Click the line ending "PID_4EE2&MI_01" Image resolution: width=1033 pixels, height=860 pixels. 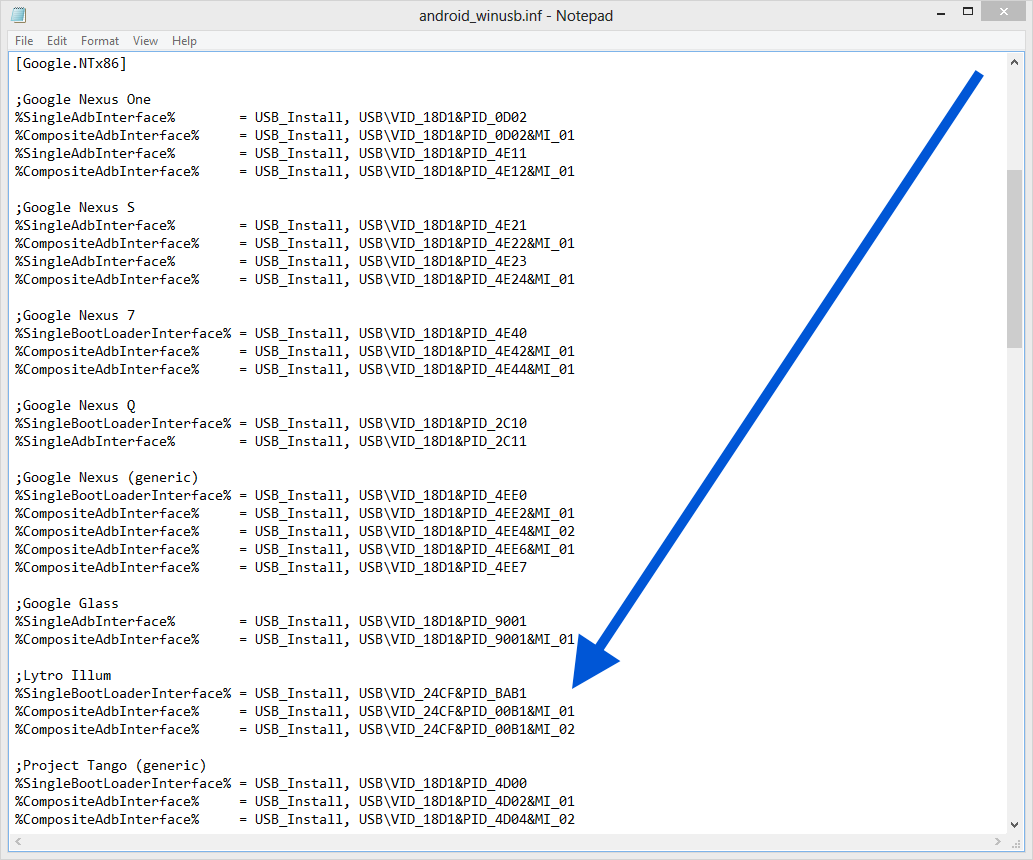click(x=294, y=513)
